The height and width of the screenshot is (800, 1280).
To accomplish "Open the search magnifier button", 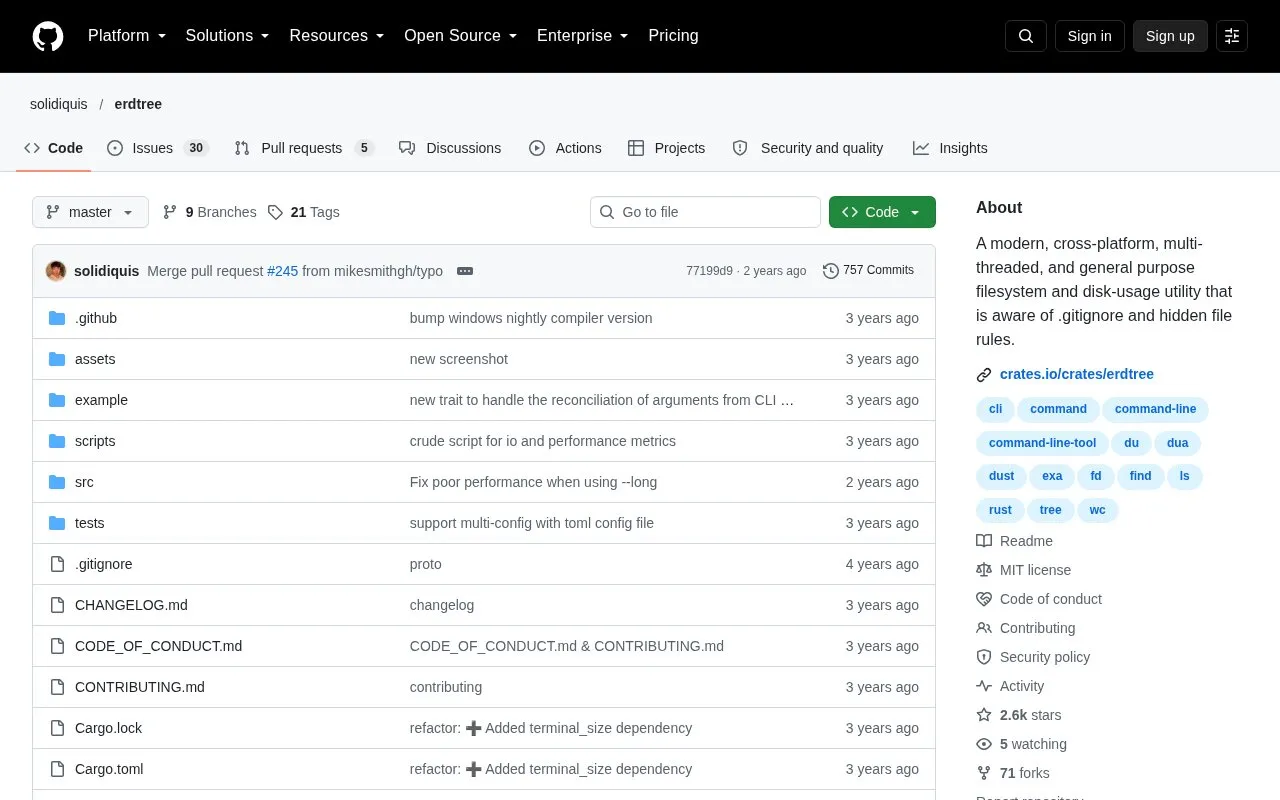I will [1026, 36].
